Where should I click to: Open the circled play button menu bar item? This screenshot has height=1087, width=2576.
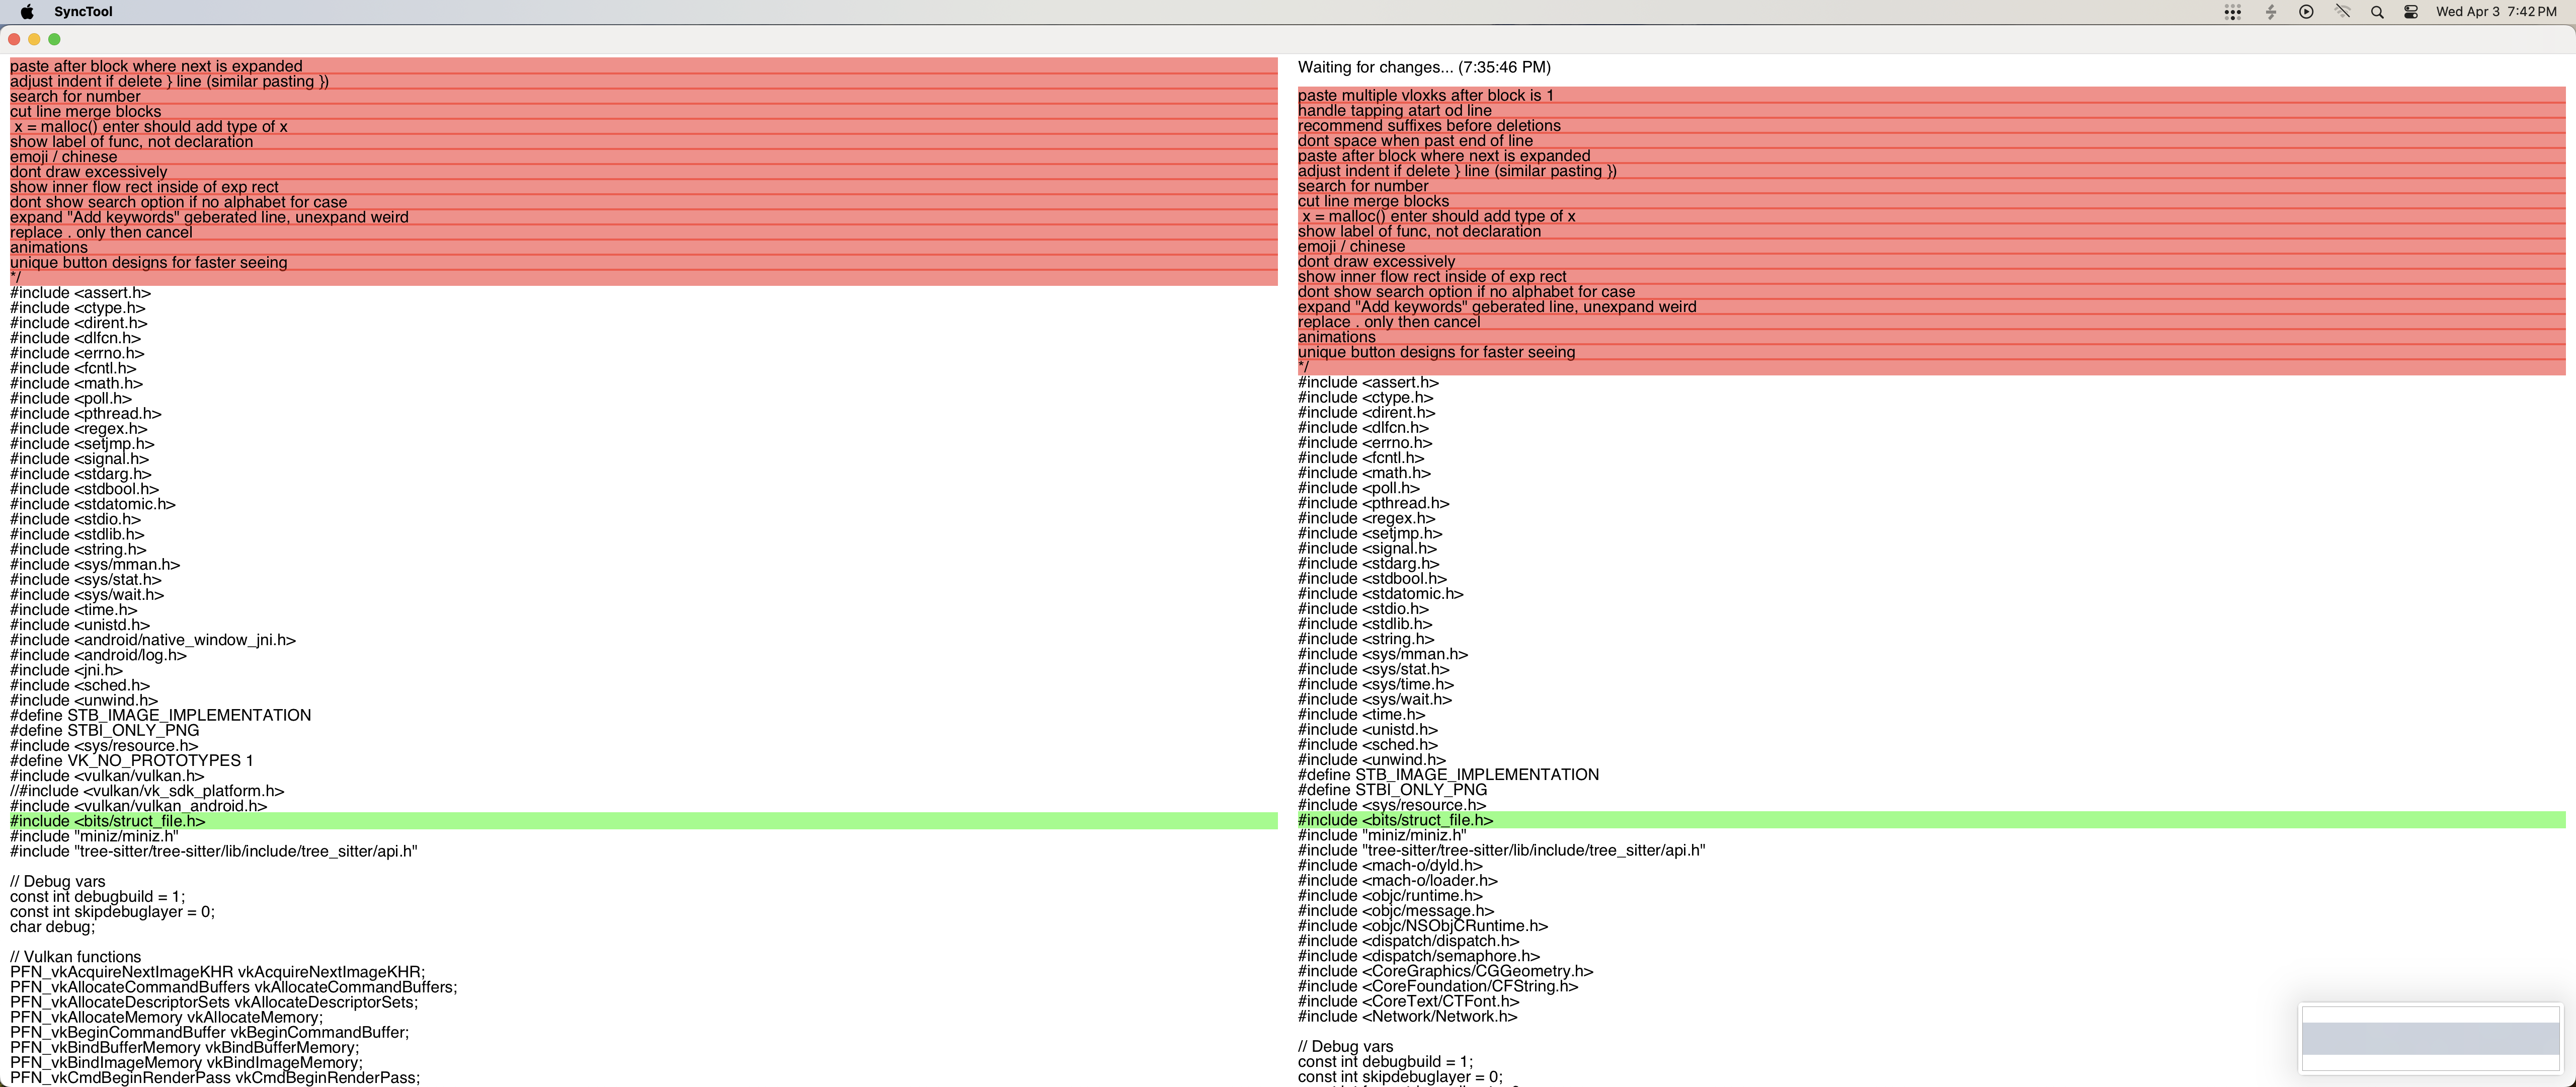coord(2306,12)
